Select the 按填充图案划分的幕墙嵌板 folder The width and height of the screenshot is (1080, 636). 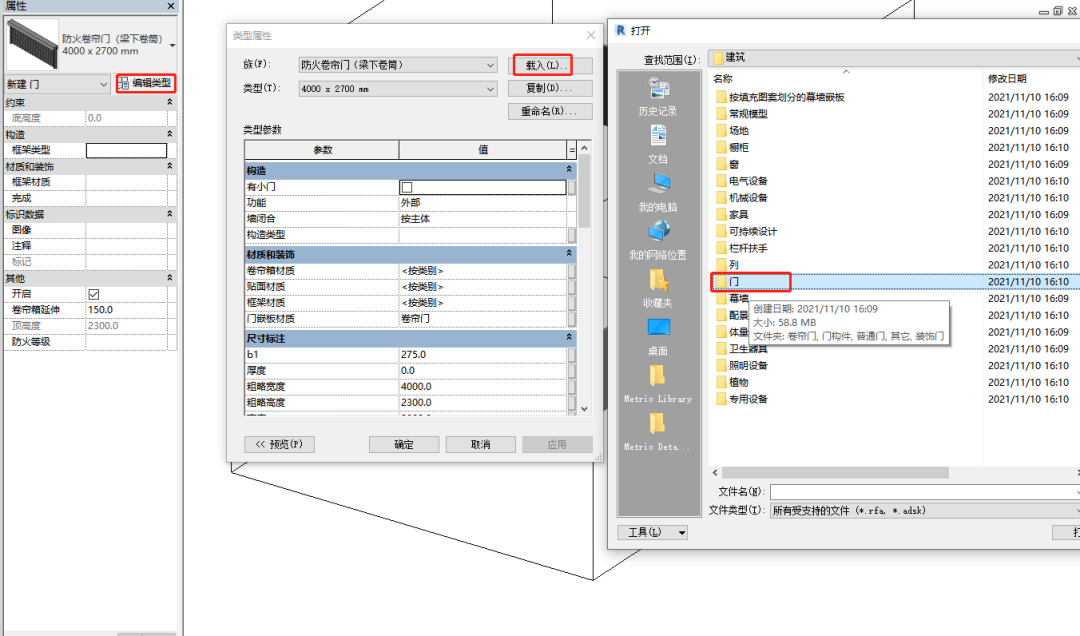pyautogui.click(x=780, y=97)
